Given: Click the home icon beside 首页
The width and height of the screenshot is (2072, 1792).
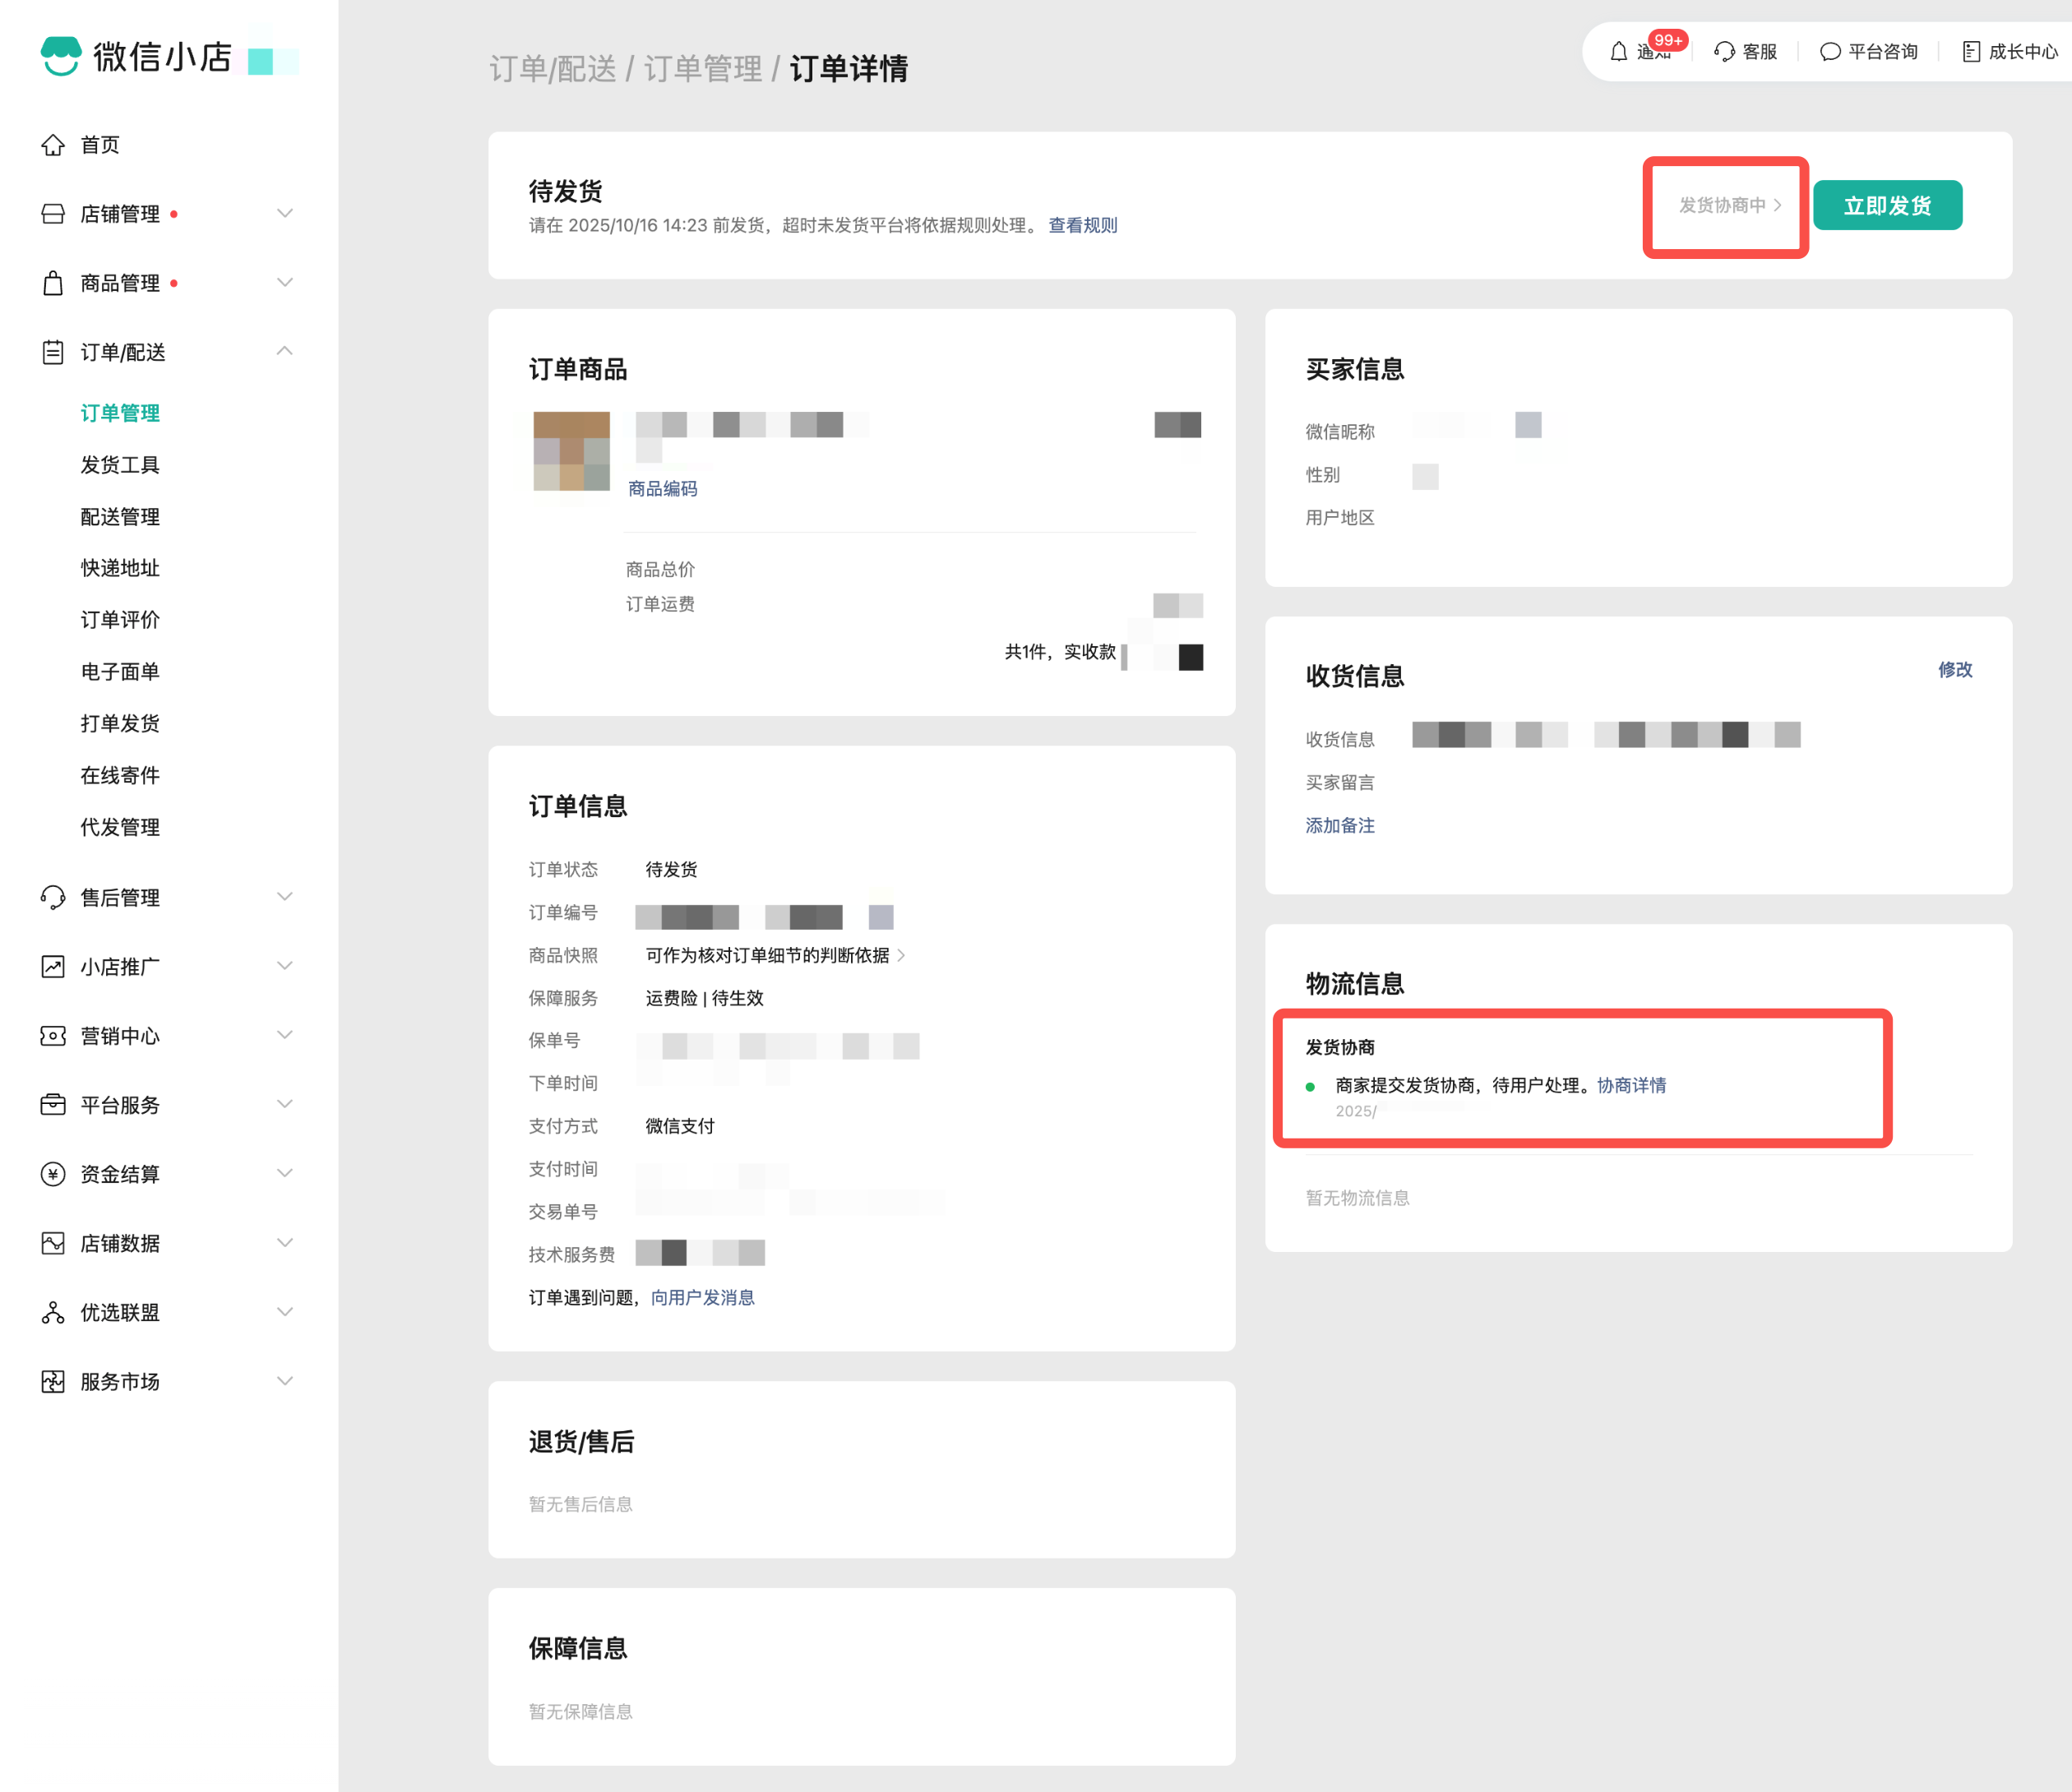Looking at the screenshot, I should coord(53,145).
